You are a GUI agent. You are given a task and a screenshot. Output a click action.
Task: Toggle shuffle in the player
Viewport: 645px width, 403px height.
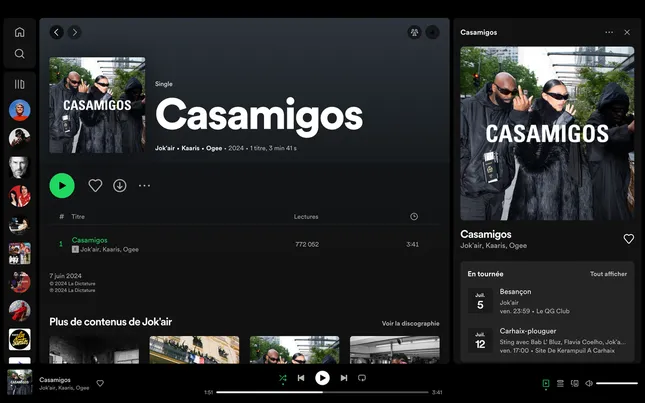[x=283, y=378]
